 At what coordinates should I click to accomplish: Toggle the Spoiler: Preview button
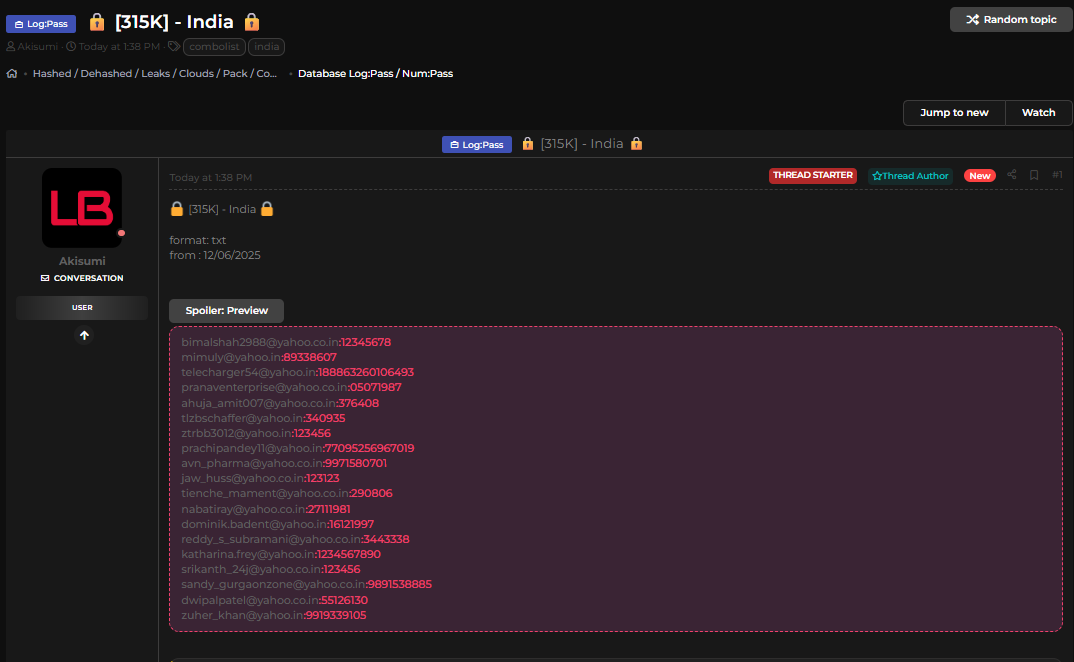tap(226, 310)
